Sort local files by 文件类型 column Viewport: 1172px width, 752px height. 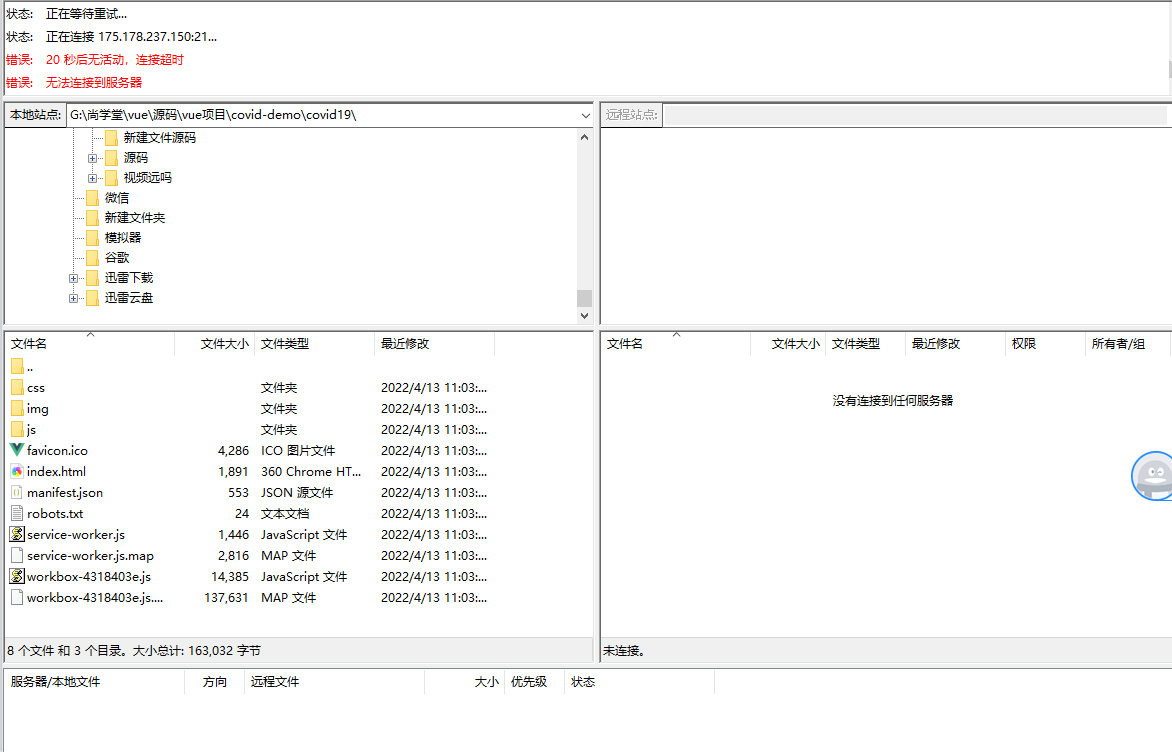pos(314,344)
